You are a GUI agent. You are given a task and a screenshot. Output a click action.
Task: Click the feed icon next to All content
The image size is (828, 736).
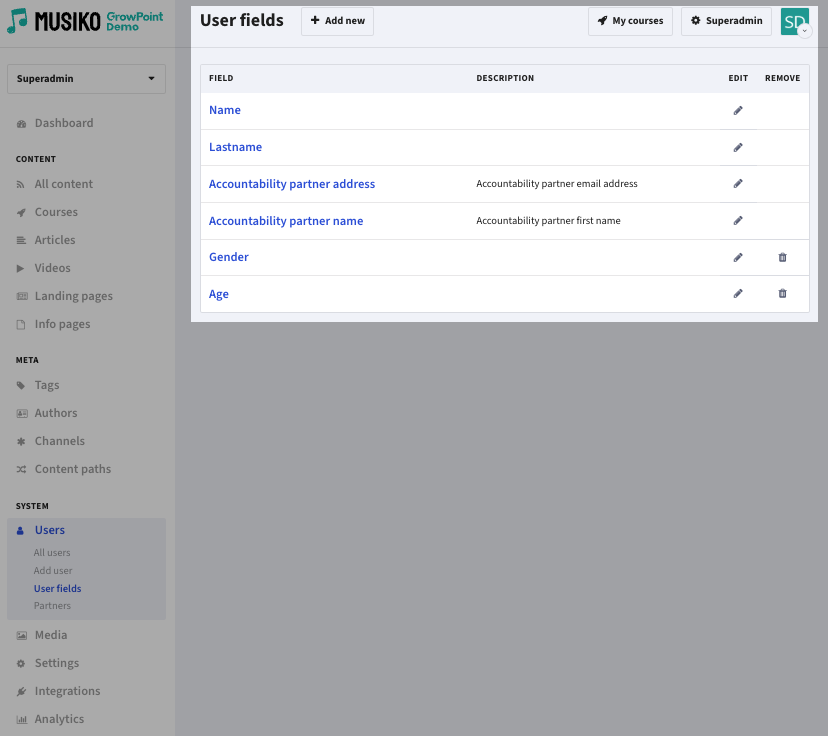click(x=21, y=184)
